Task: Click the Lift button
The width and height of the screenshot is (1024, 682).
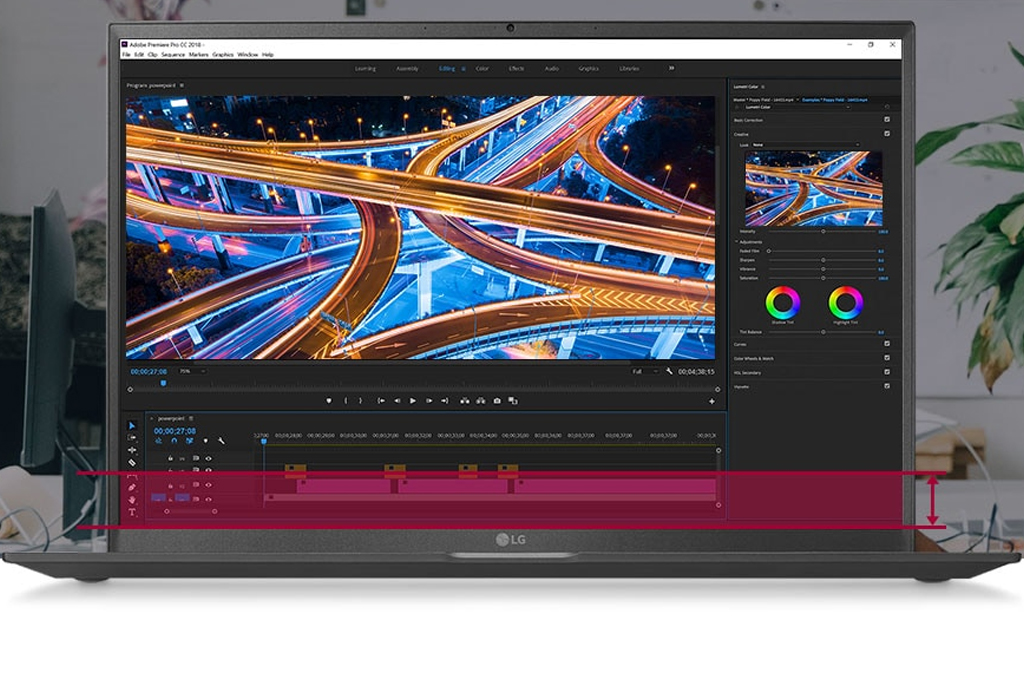Action: [x=464, y=401]
